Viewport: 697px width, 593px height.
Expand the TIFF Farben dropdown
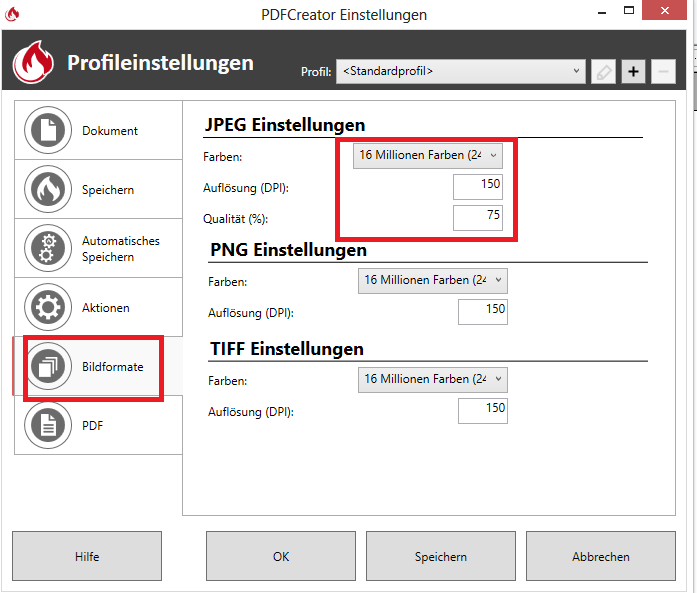point(432,380)
